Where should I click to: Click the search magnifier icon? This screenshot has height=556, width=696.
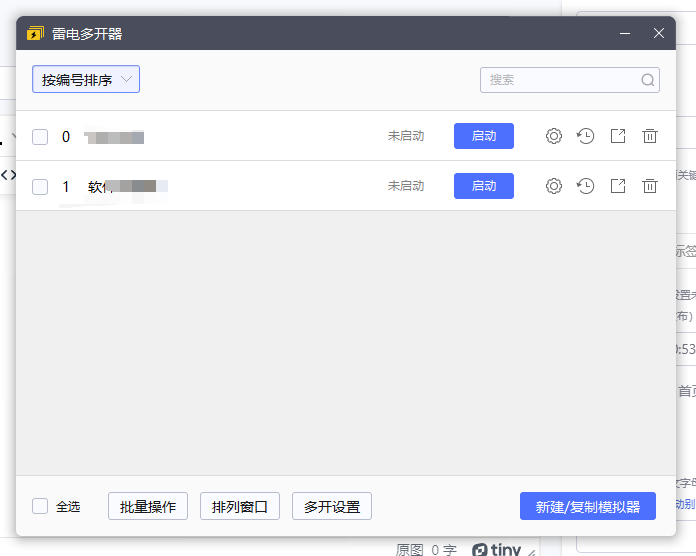[x=647, y=80]
